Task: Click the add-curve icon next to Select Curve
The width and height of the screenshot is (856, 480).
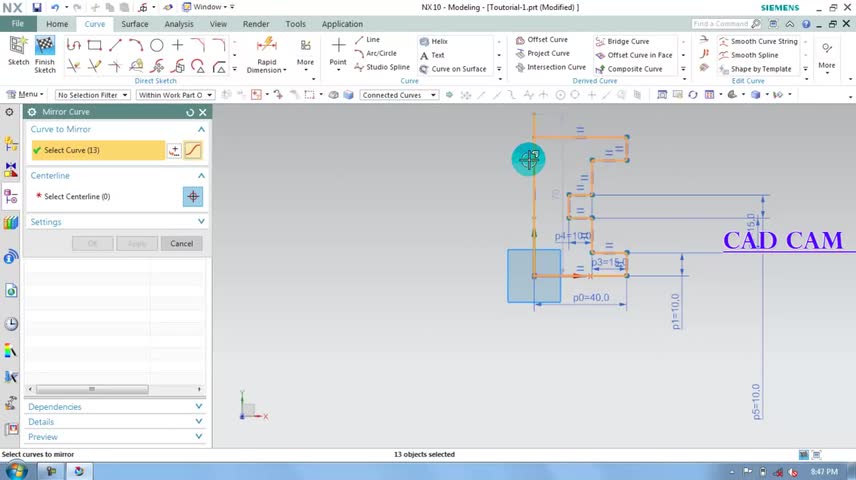Action: pyautogui.click(x=174, y=151)
